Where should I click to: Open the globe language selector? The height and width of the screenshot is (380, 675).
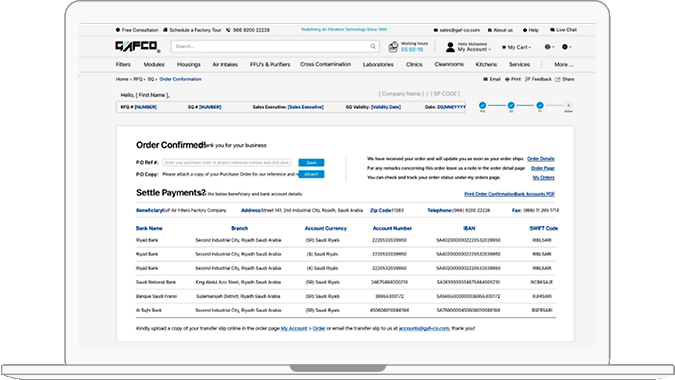click(x=548, y=47)
